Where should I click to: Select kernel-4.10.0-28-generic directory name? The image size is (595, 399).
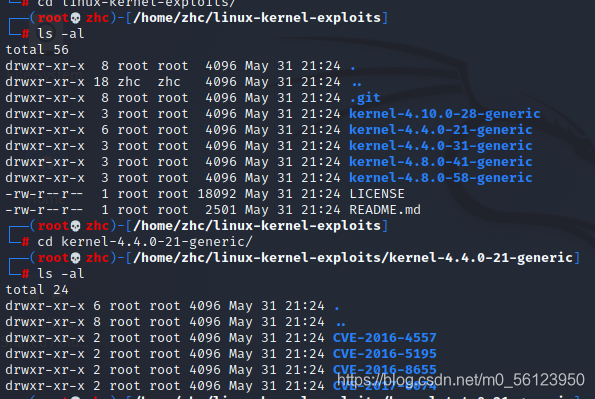[444, 114]
